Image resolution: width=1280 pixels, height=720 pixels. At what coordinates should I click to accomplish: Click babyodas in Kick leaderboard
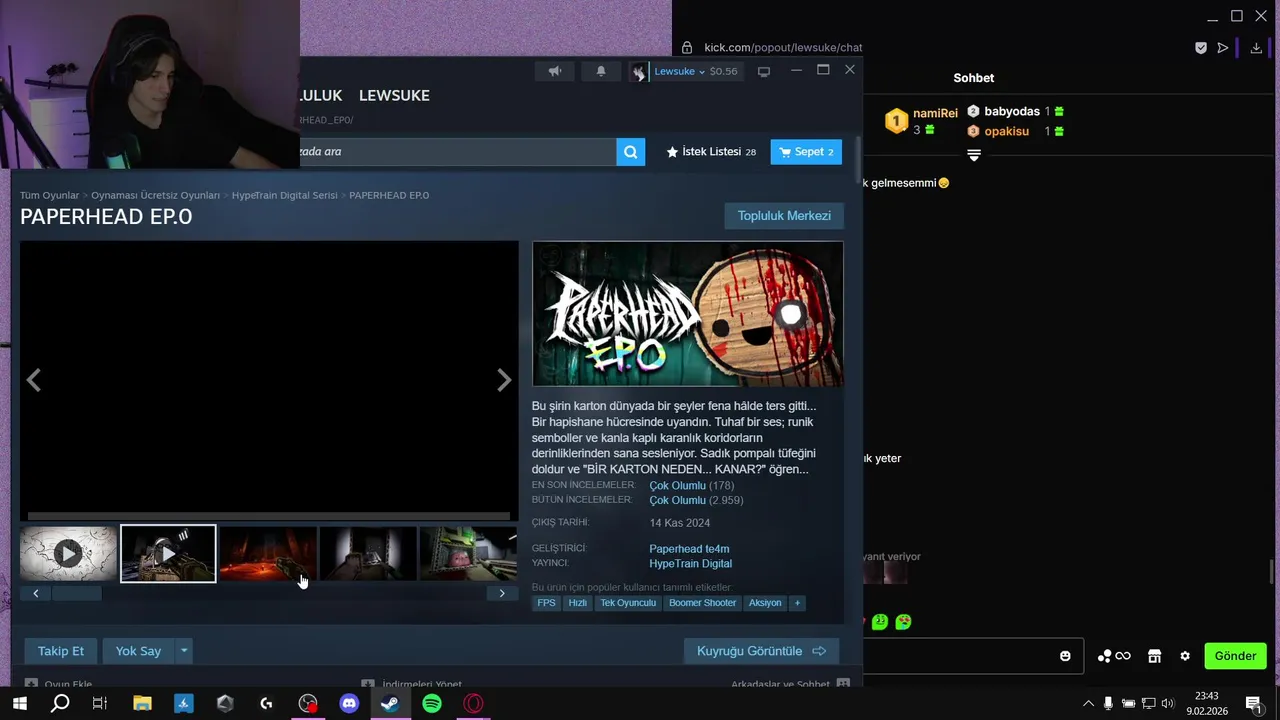[1012, 111]
